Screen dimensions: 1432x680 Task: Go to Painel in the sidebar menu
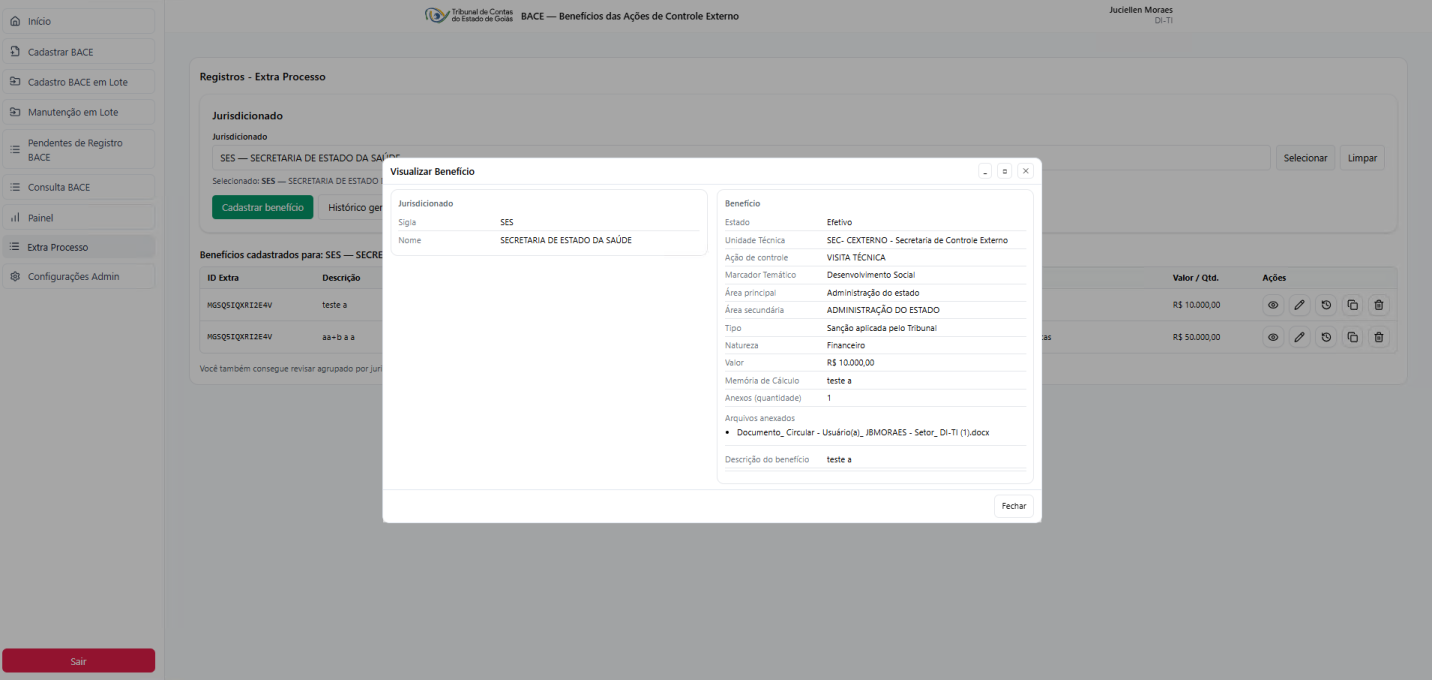point(78,217)
